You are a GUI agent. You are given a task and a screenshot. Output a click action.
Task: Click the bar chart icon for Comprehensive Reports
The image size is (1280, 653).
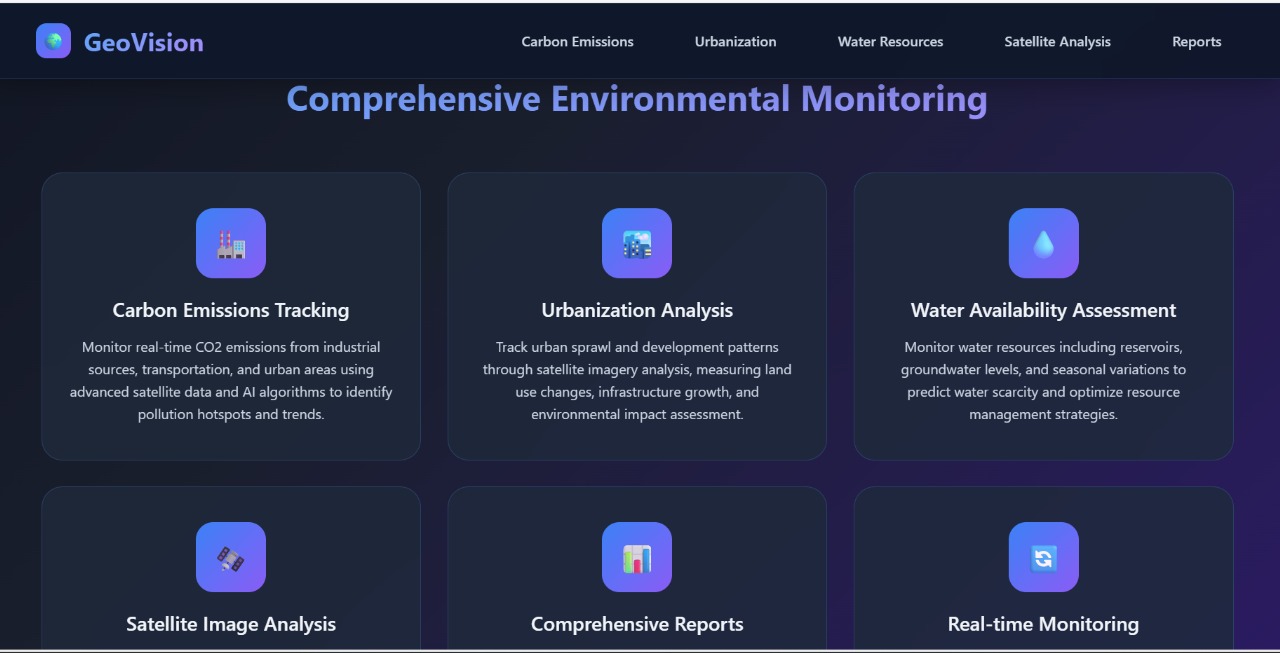[637, 557]
